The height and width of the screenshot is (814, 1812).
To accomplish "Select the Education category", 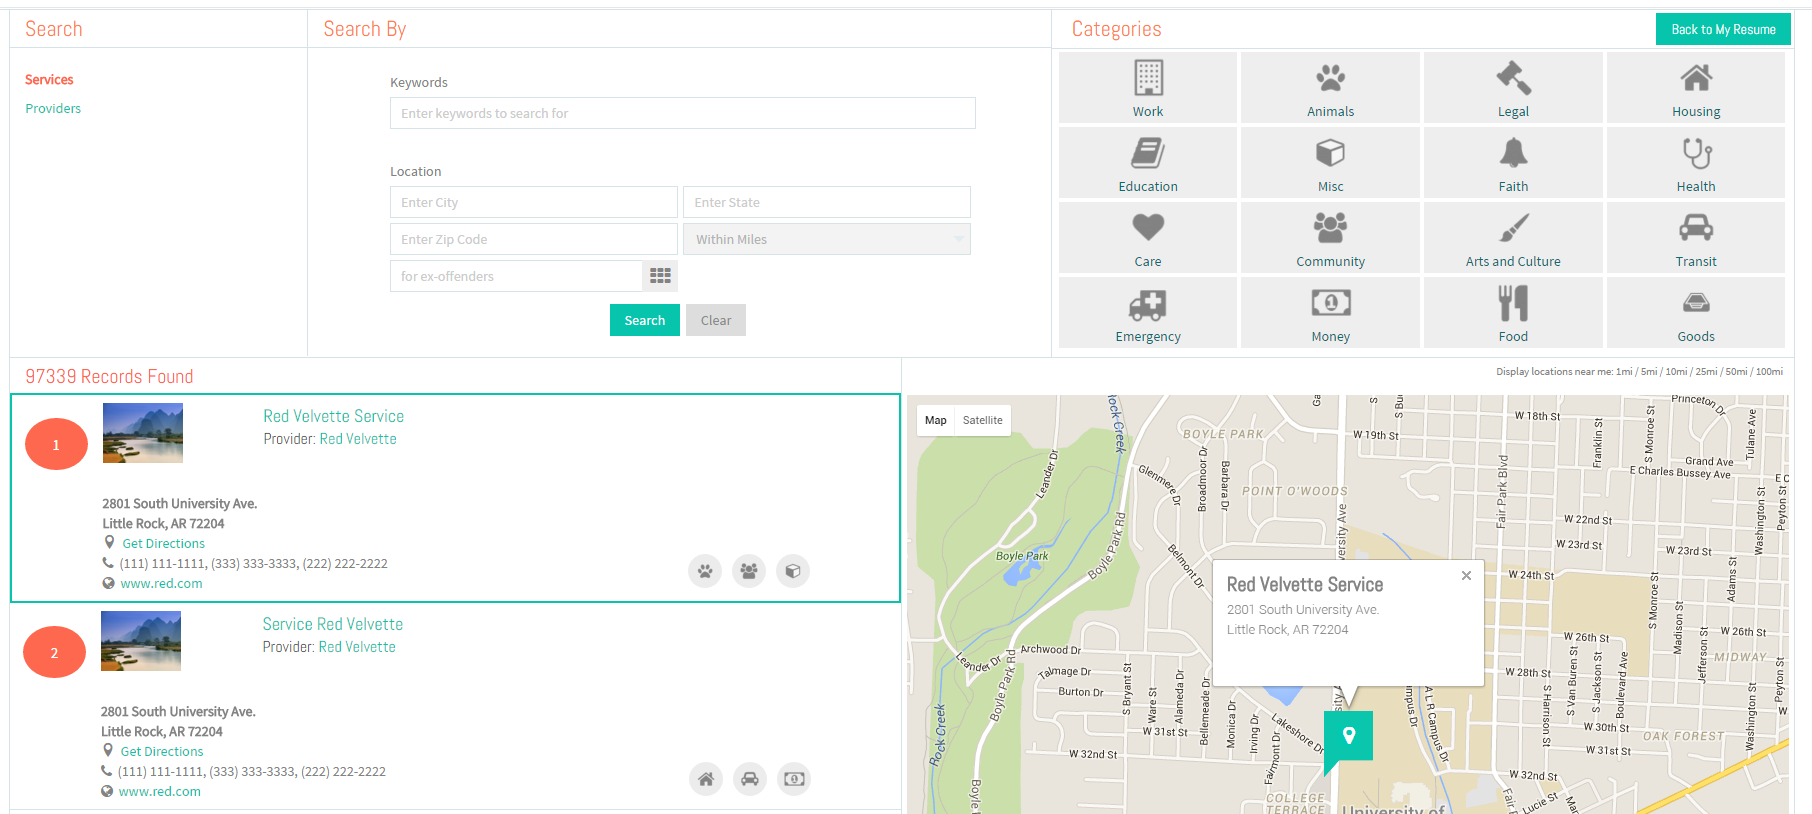I will point(1148,163).
